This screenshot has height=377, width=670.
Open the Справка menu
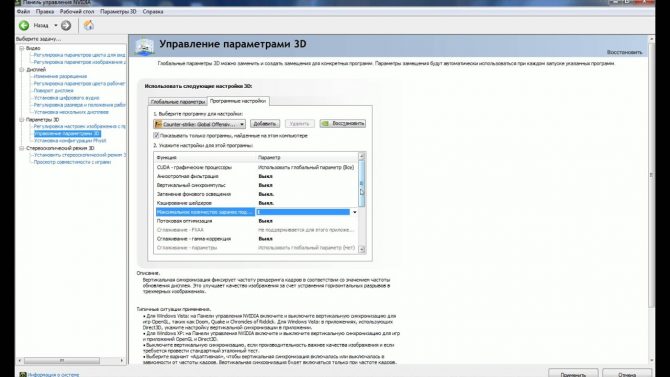click(153, 12)
